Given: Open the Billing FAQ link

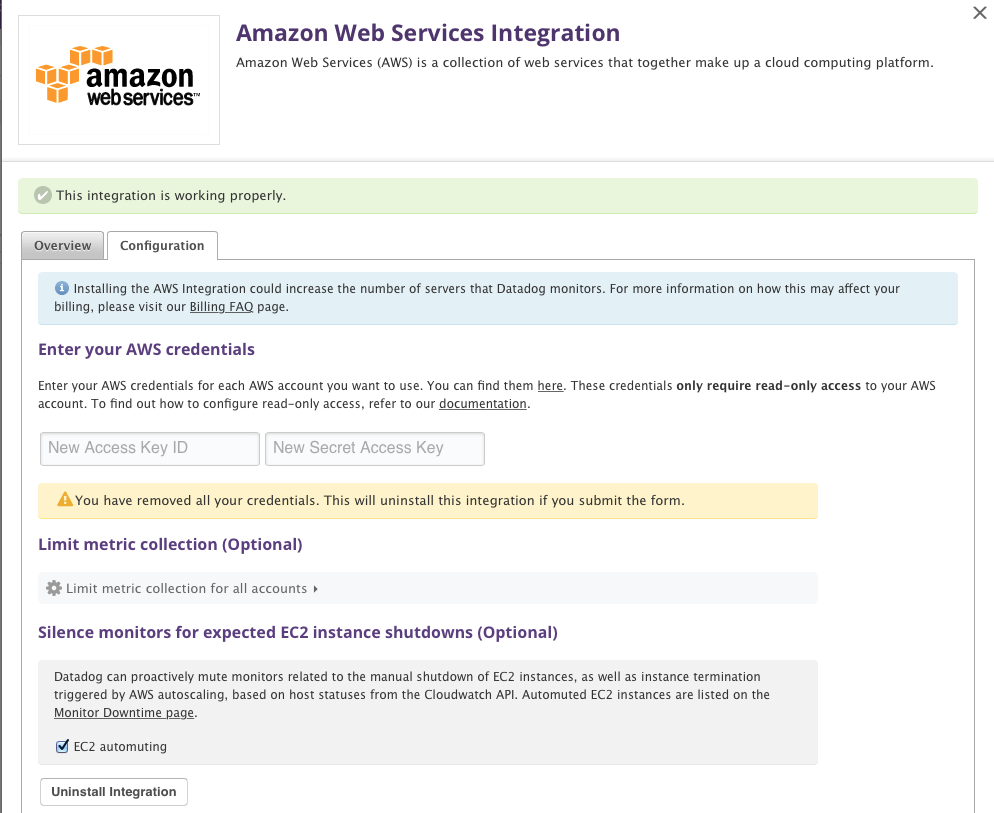Looking at the screenshot, I should [221, 307].
